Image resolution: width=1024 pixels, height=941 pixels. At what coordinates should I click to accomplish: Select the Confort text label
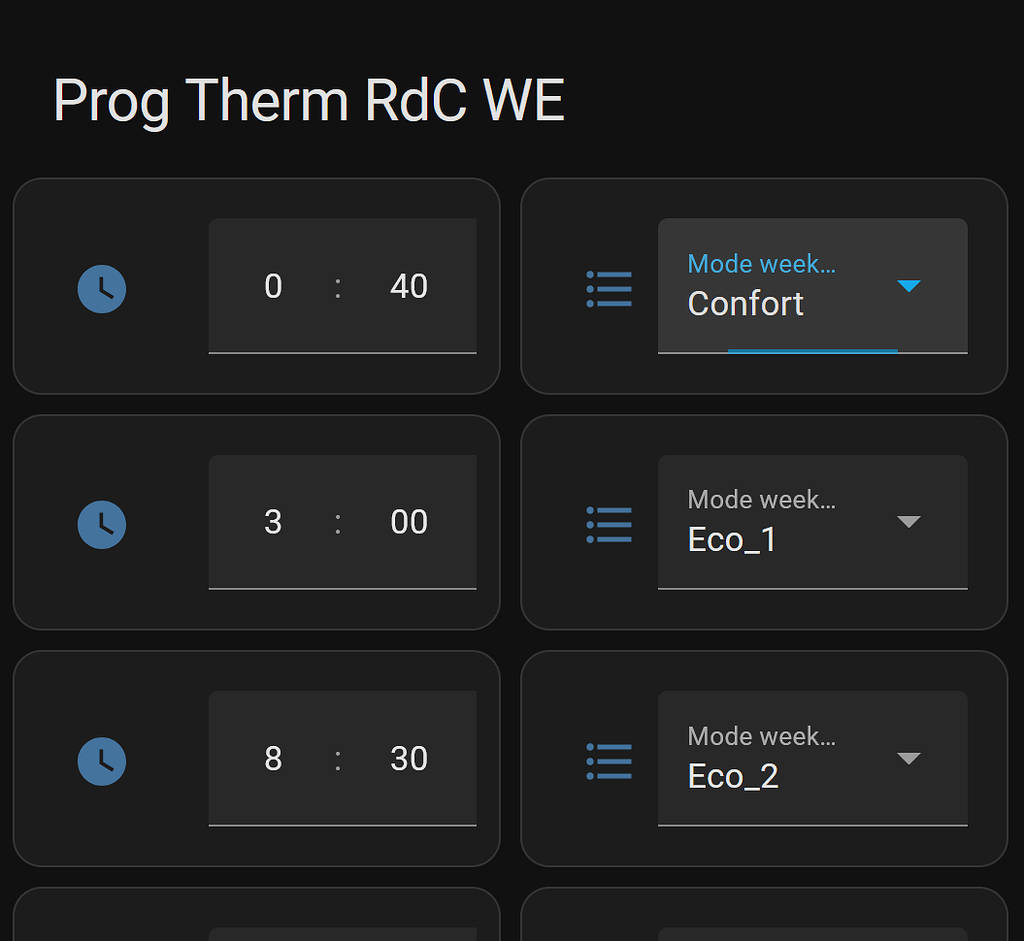point(745,304)
